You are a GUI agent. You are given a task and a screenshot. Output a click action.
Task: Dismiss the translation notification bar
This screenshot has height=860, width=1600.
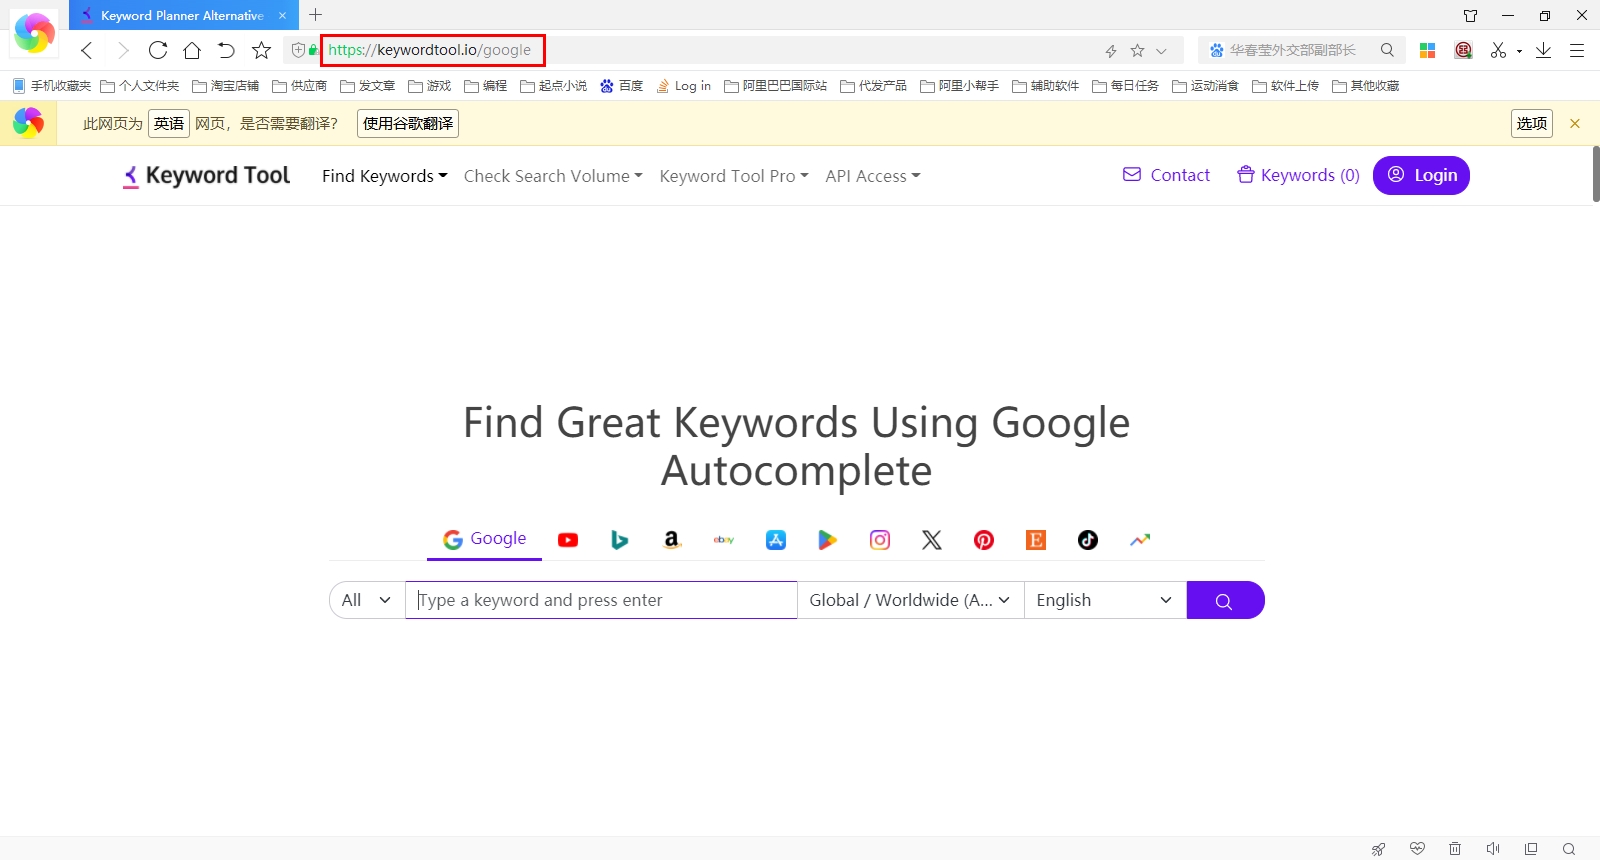coord(1575,123)
